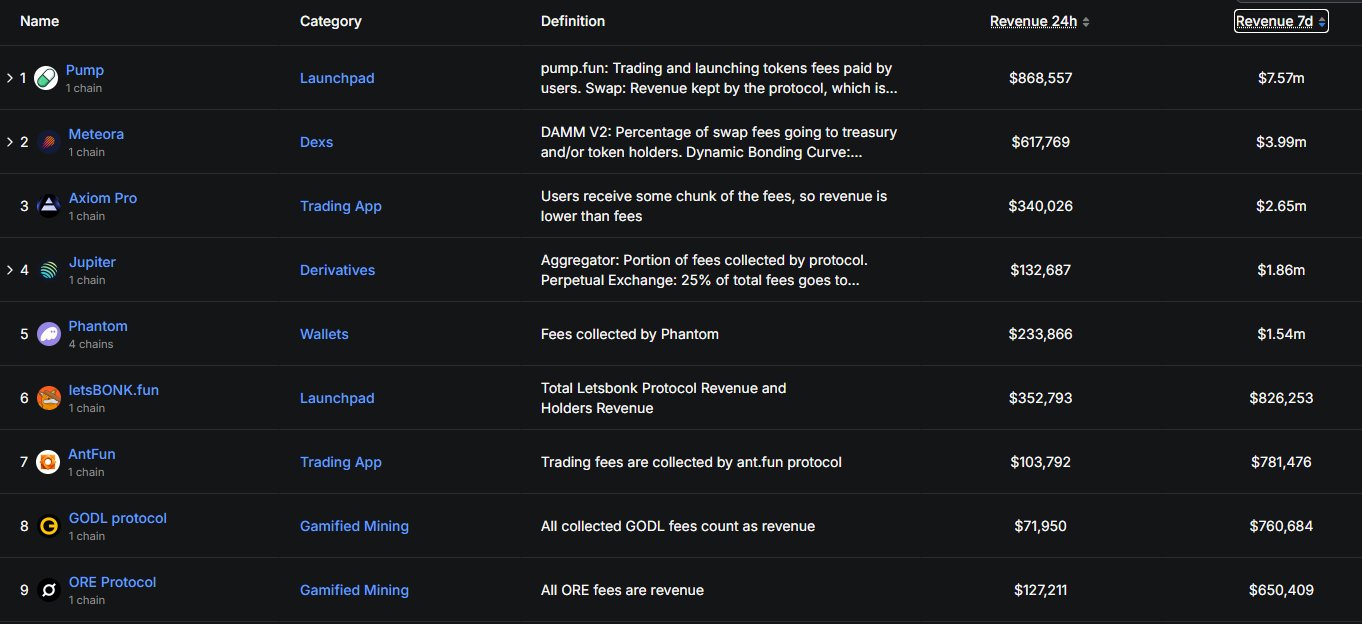Open Gamified Mining category for ORE Protocol
Screen dimensions: 1362x624
(x=354, y=590)
